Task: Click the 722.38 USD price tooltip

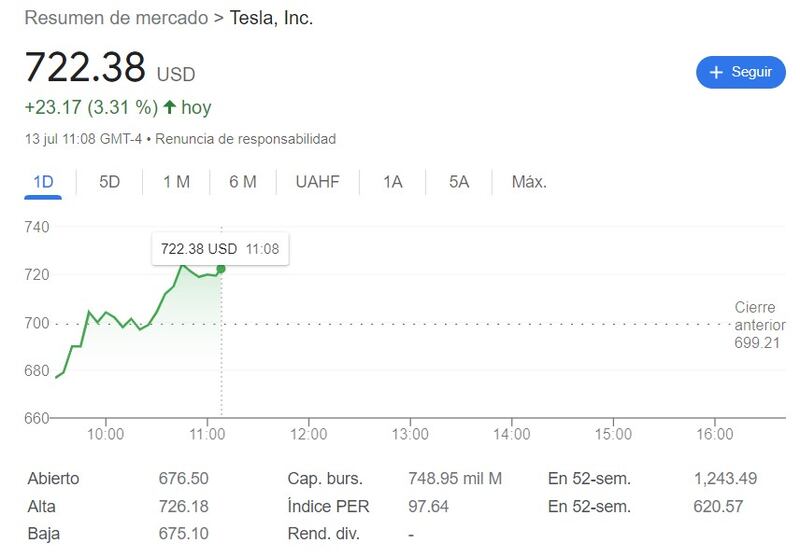Action: [x=219, y=248]
